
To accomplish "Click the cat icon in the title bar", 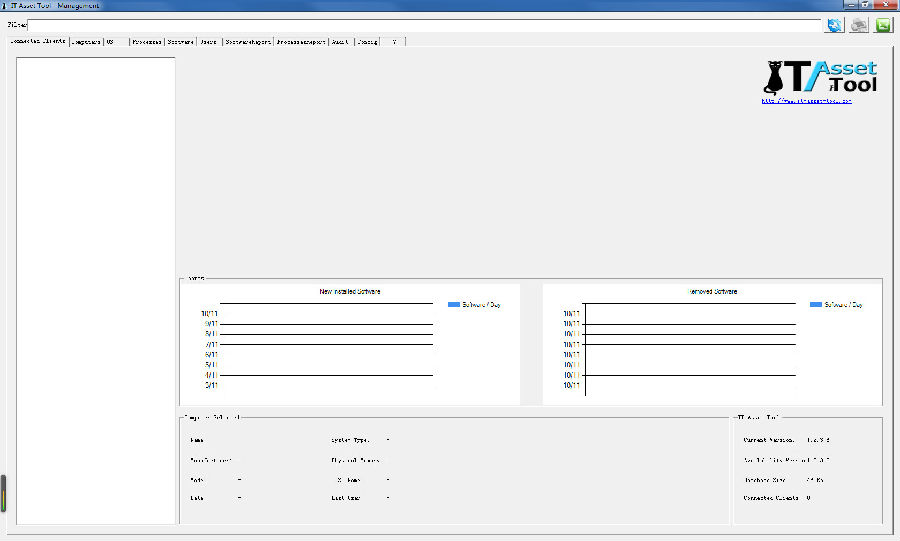I will [5, 5].
